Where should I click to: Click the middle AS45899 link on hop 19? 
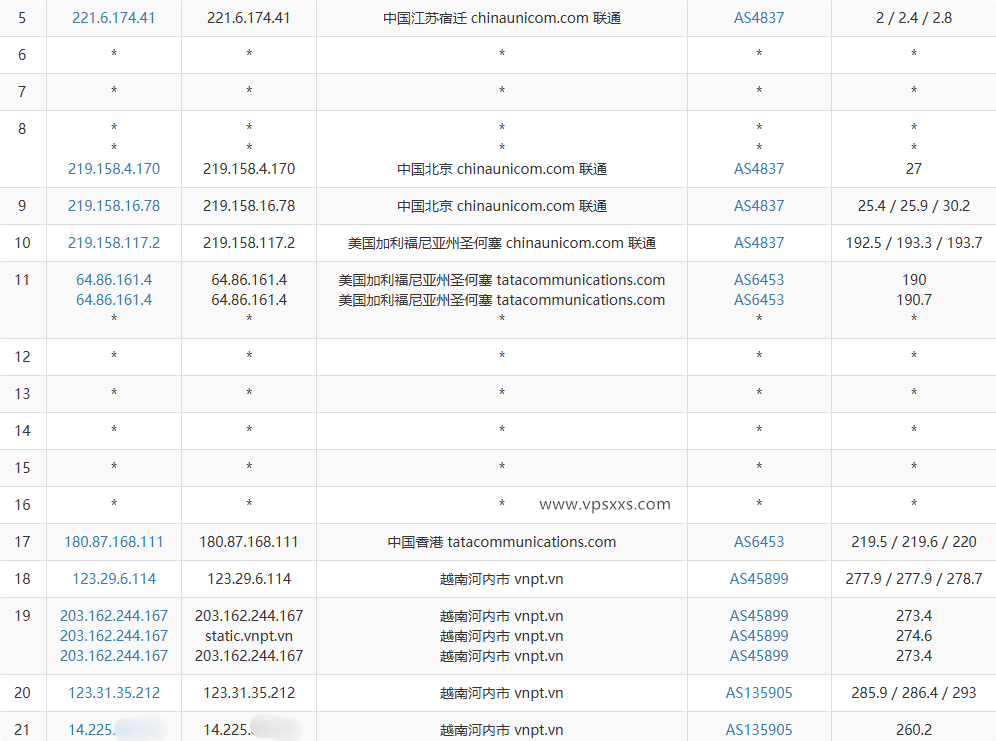pos(759,636)
